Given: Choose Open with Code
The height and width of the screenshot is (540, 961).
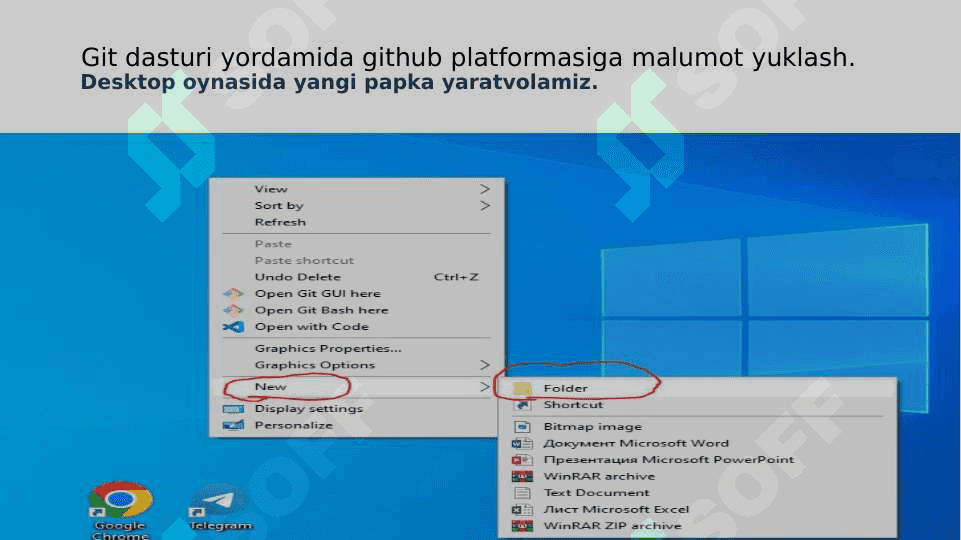Looking at the screenshot, I should [356, 327].
